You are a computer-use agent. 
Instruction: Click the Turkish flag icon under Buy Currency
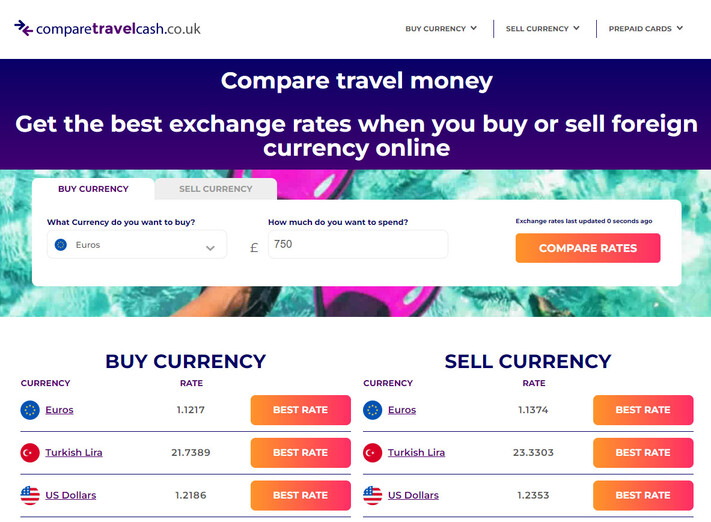pos(30,453)
